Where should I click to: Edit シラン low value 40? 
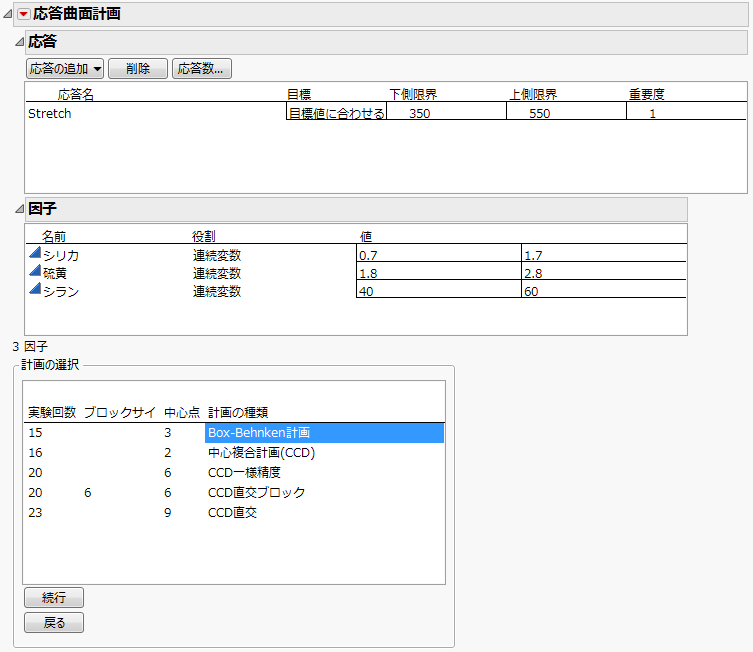coord(438,290)
